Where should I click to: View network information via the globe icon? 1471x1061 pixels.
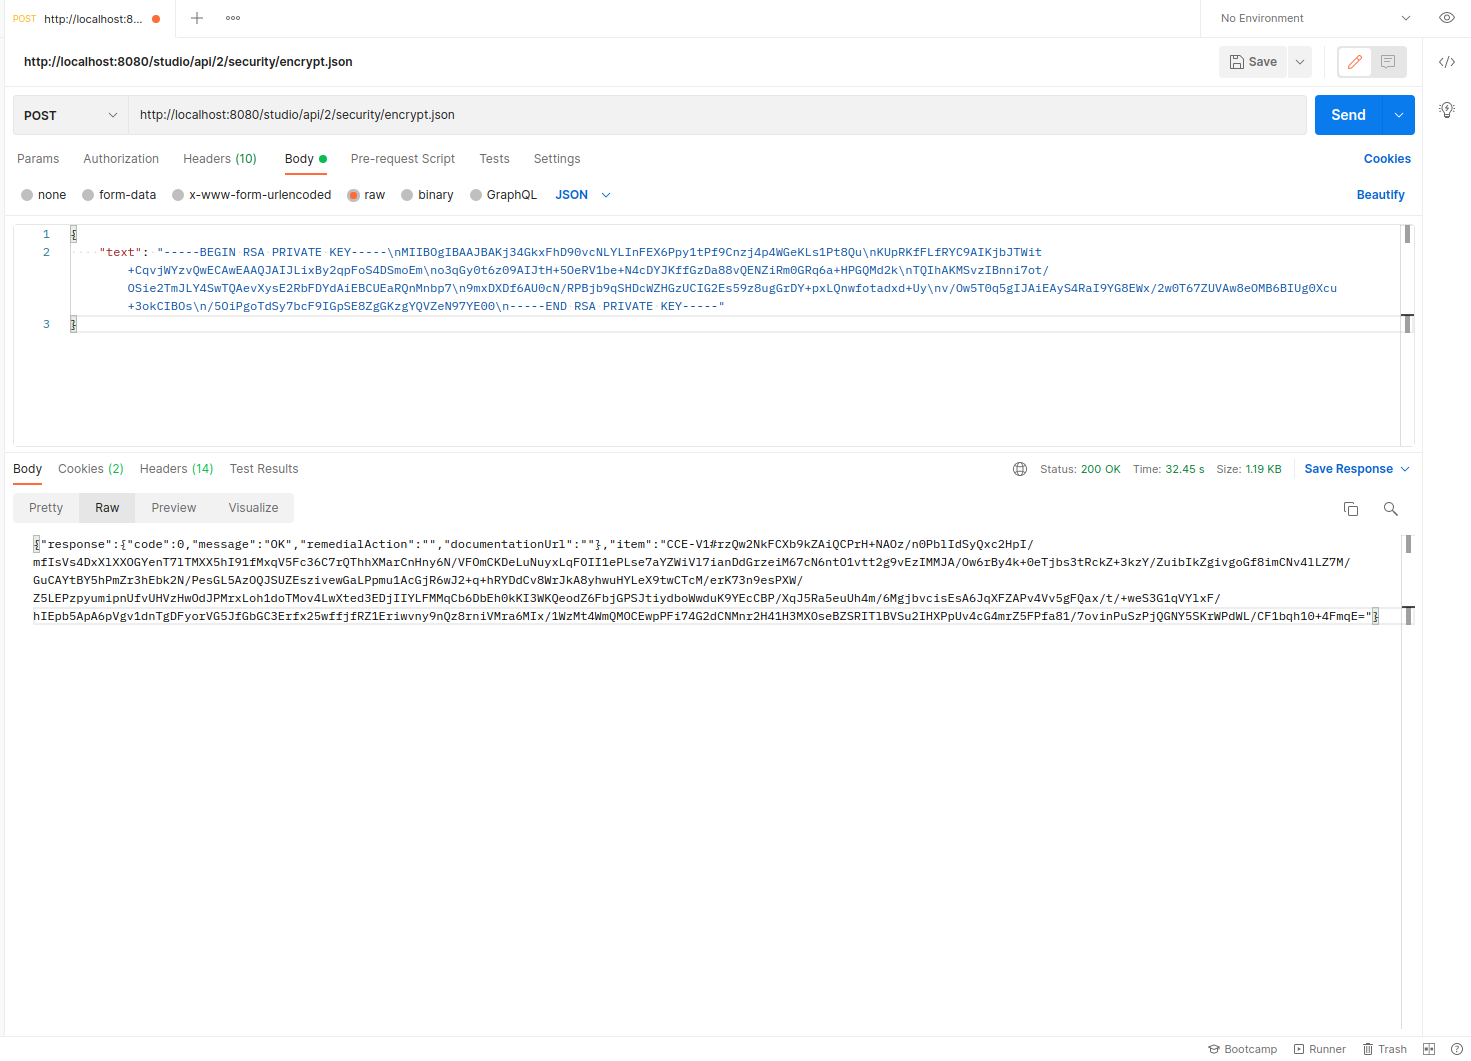click(x=1019, y=468)
